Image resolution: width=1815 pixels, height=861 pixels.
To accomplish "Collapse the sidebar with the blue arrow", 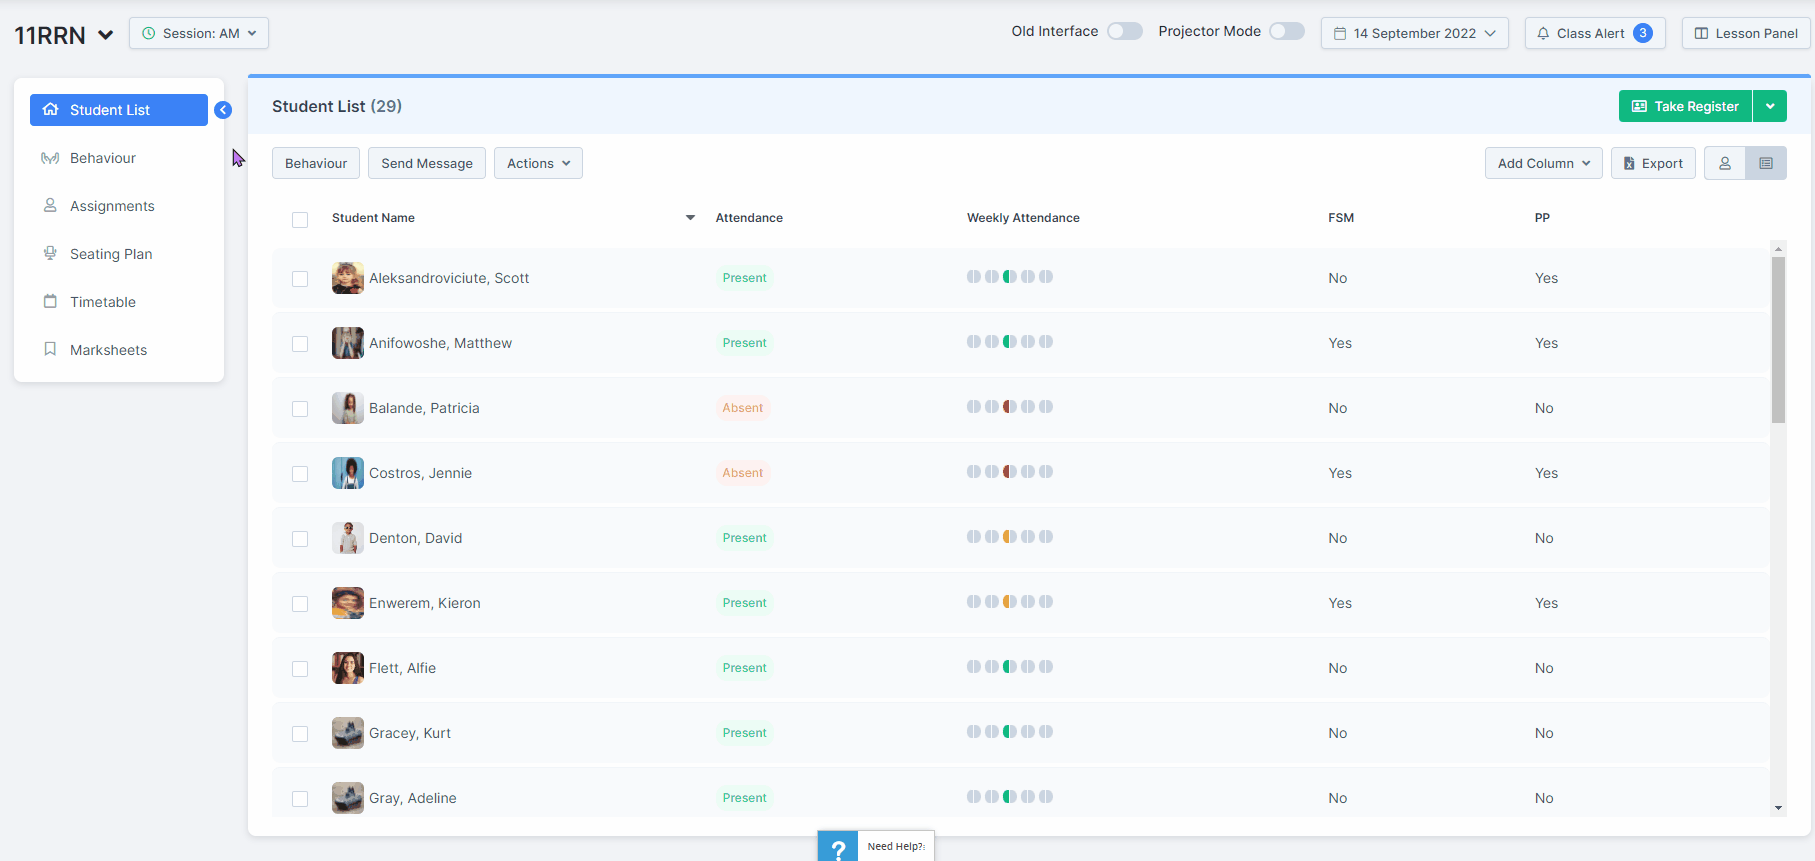I will (223, 110).
